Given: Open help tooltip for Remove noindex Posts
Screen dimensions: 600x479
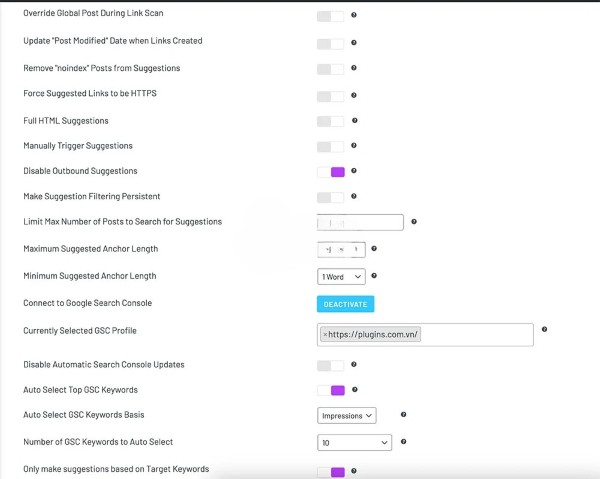Looking at the screenshot, I should pyautogui.click(x=354, y=69).
